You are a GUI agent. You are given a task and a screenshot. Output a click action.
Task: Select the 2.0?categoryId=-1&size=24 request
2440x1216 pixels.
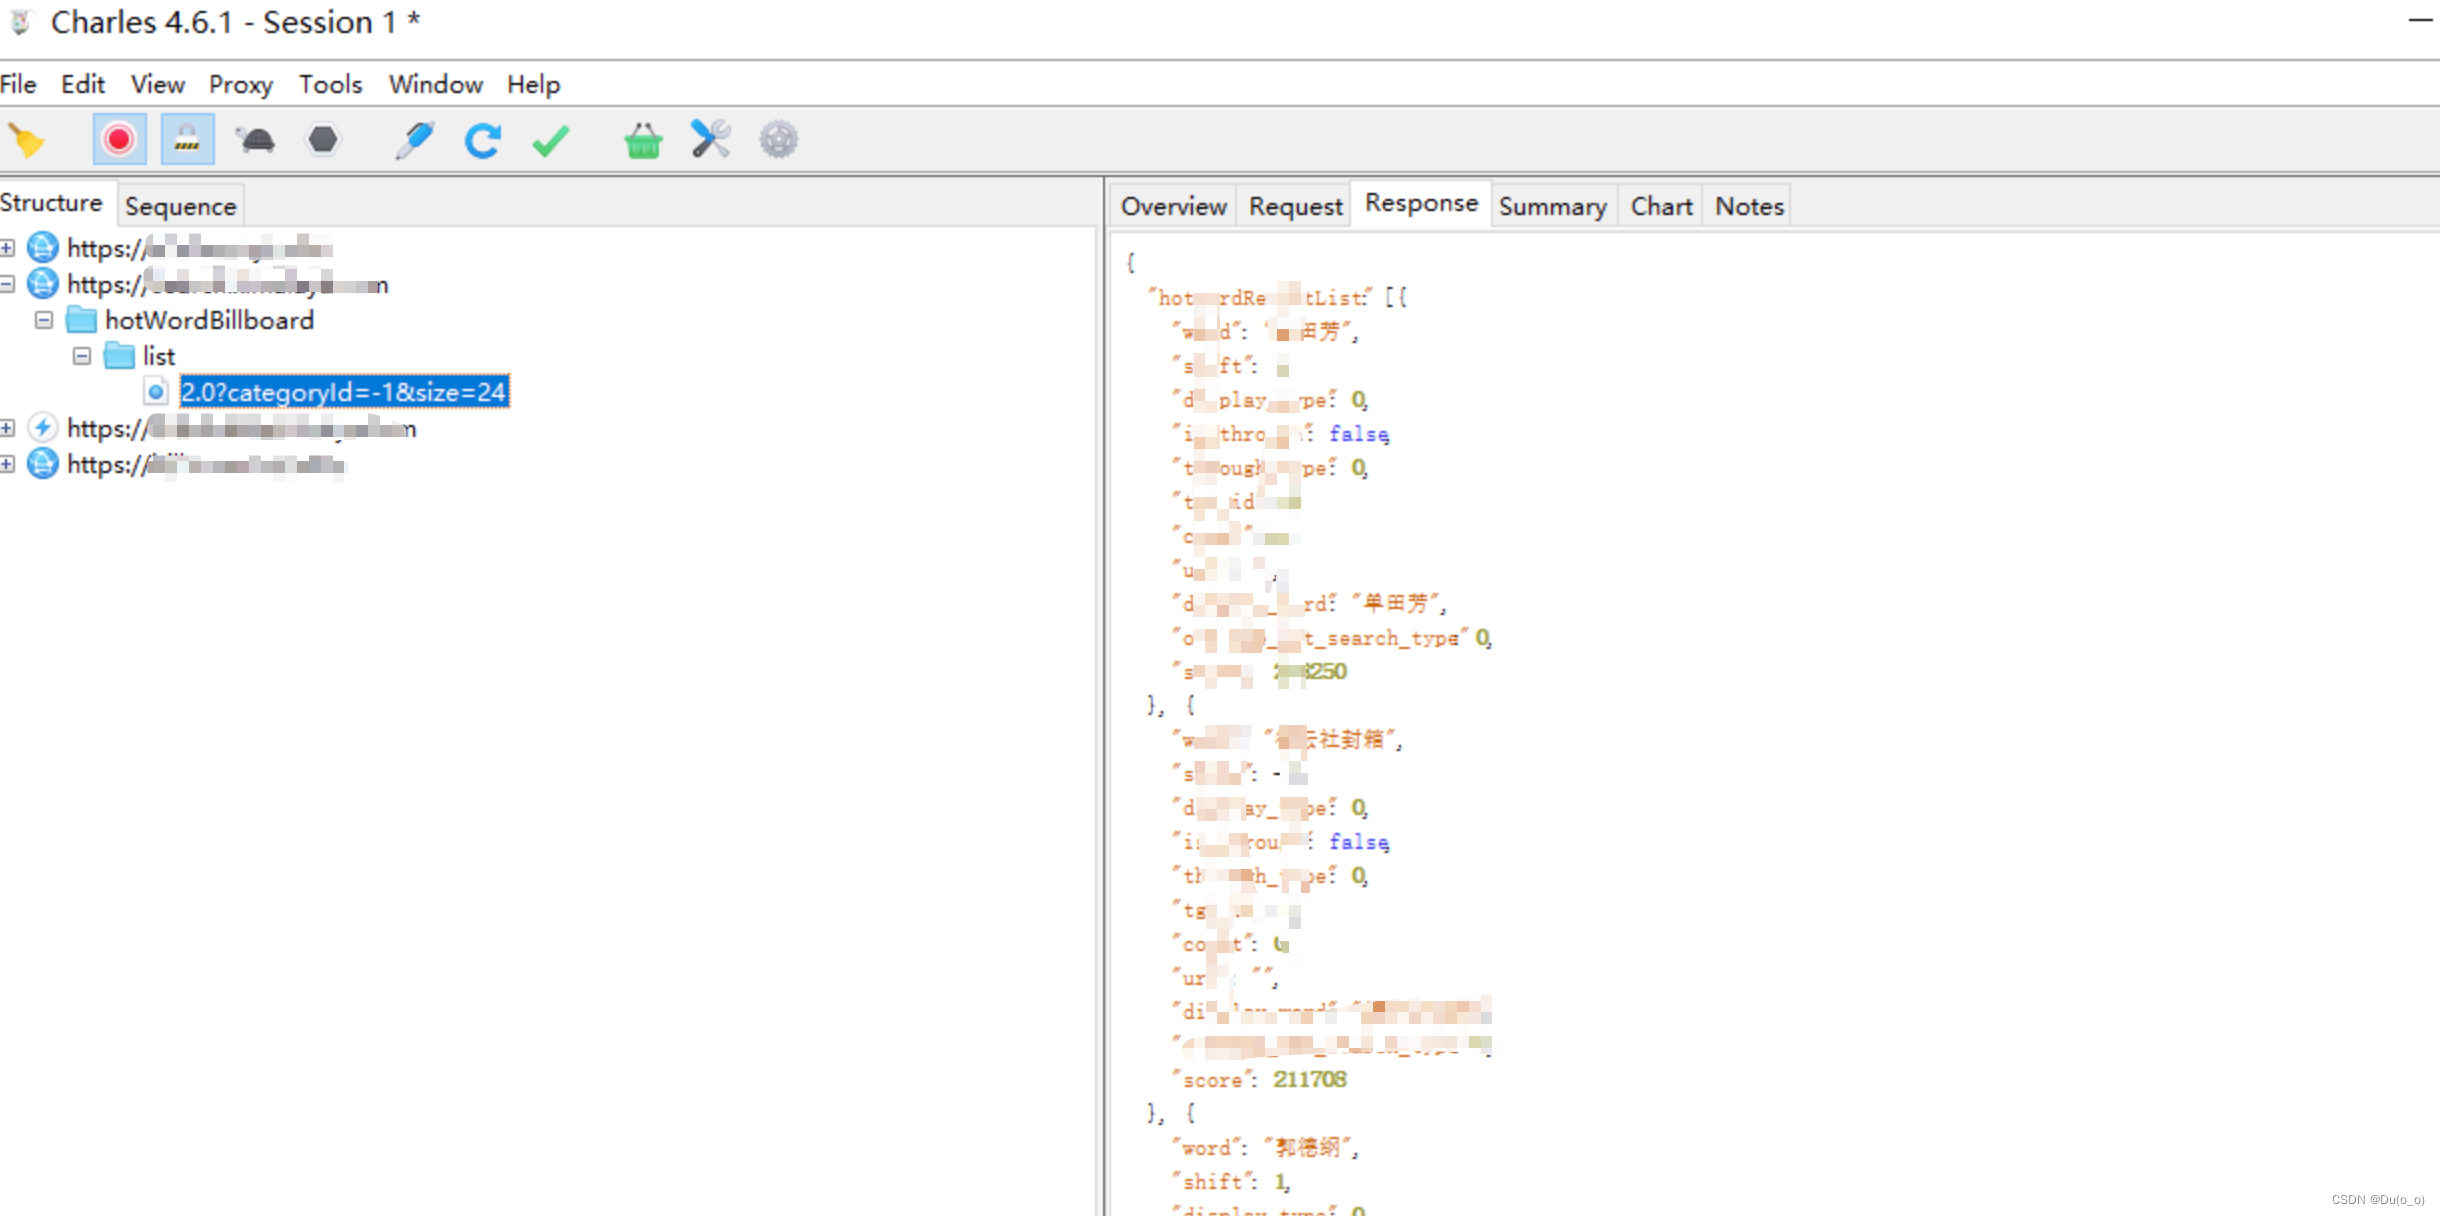pos(343,392)
